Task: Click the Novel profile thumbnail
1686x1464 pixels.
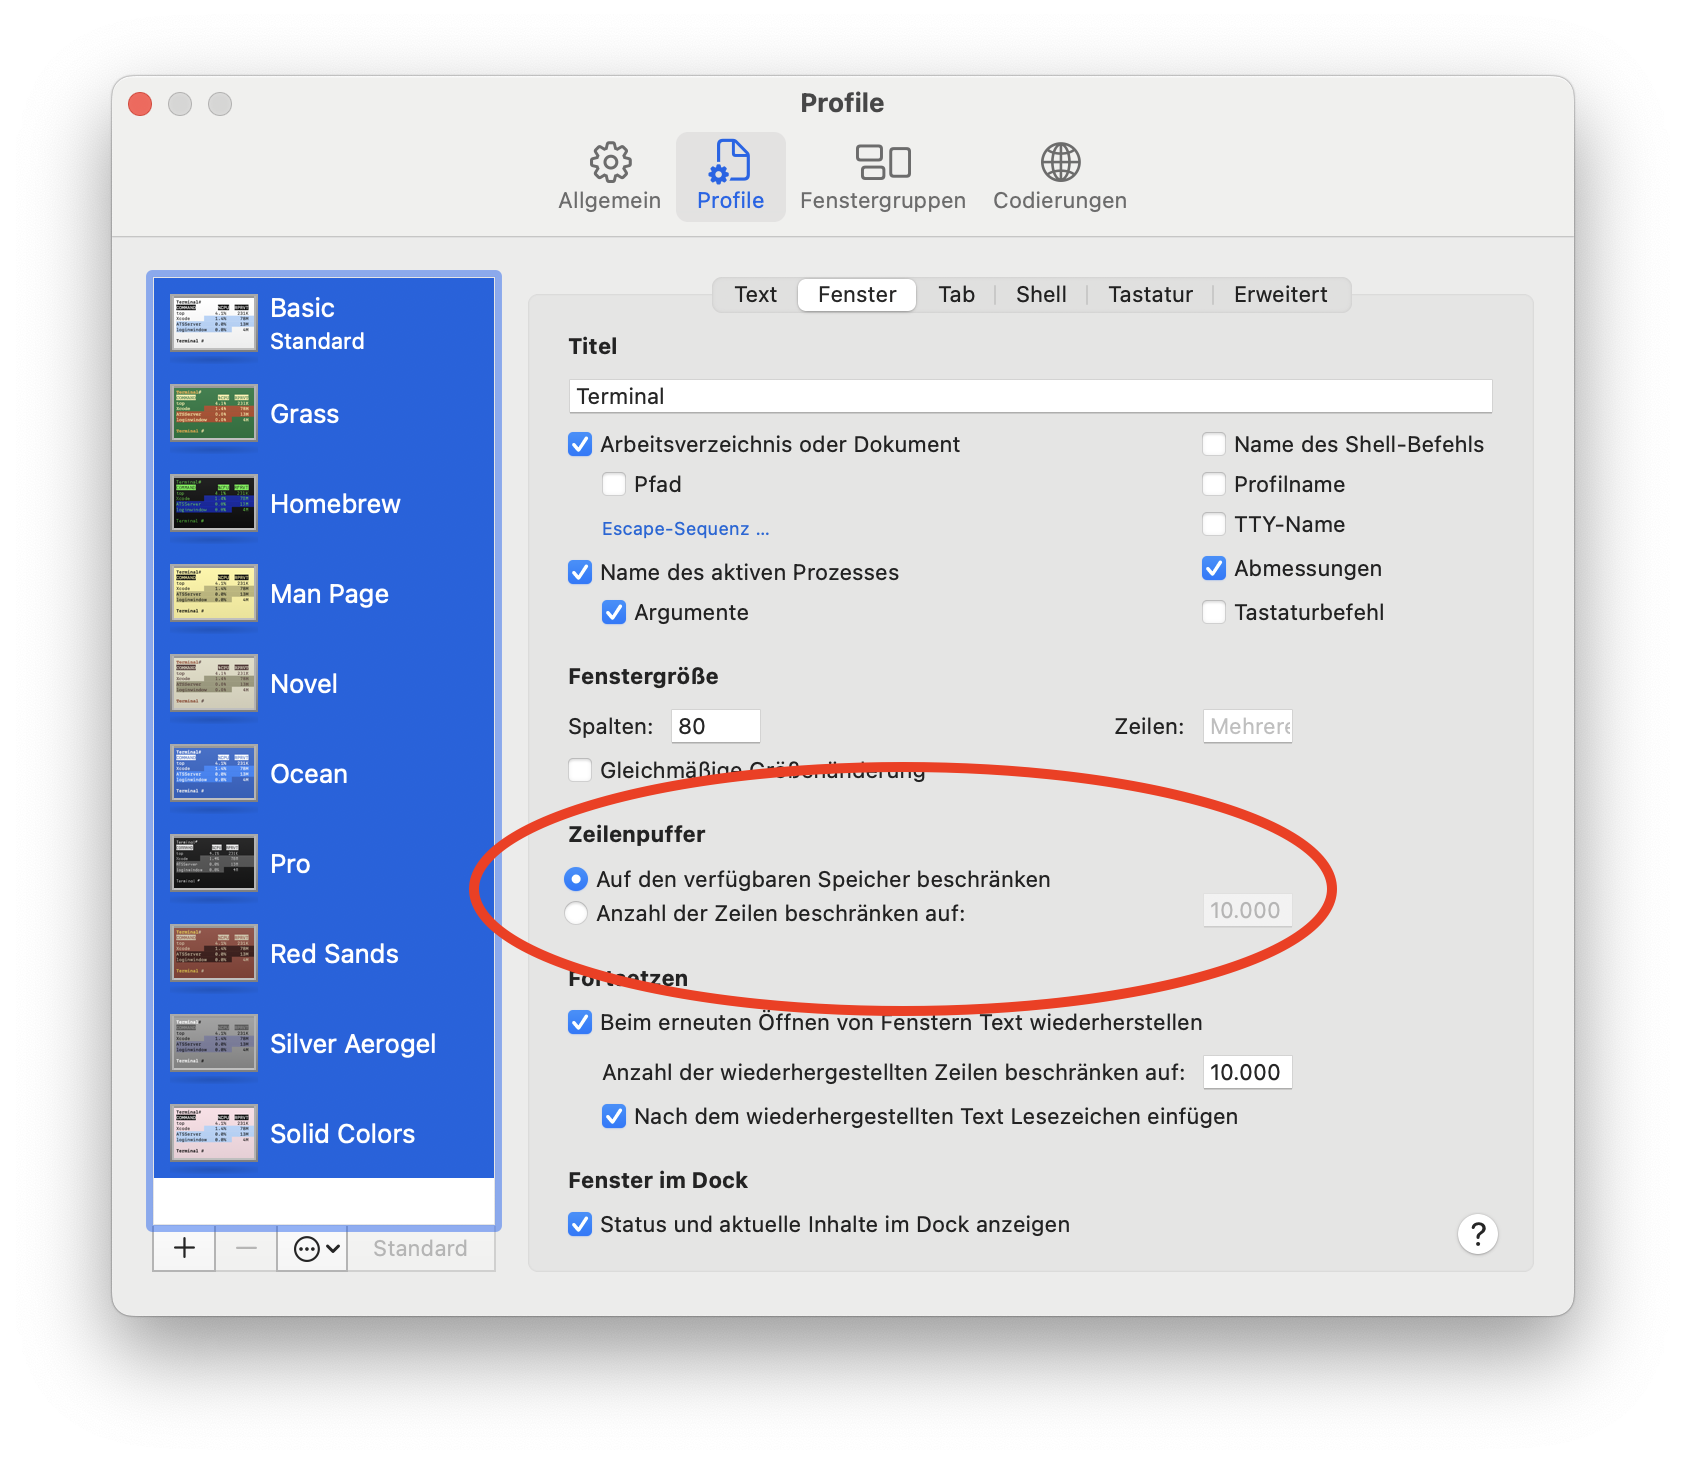Action: (214, 683)
